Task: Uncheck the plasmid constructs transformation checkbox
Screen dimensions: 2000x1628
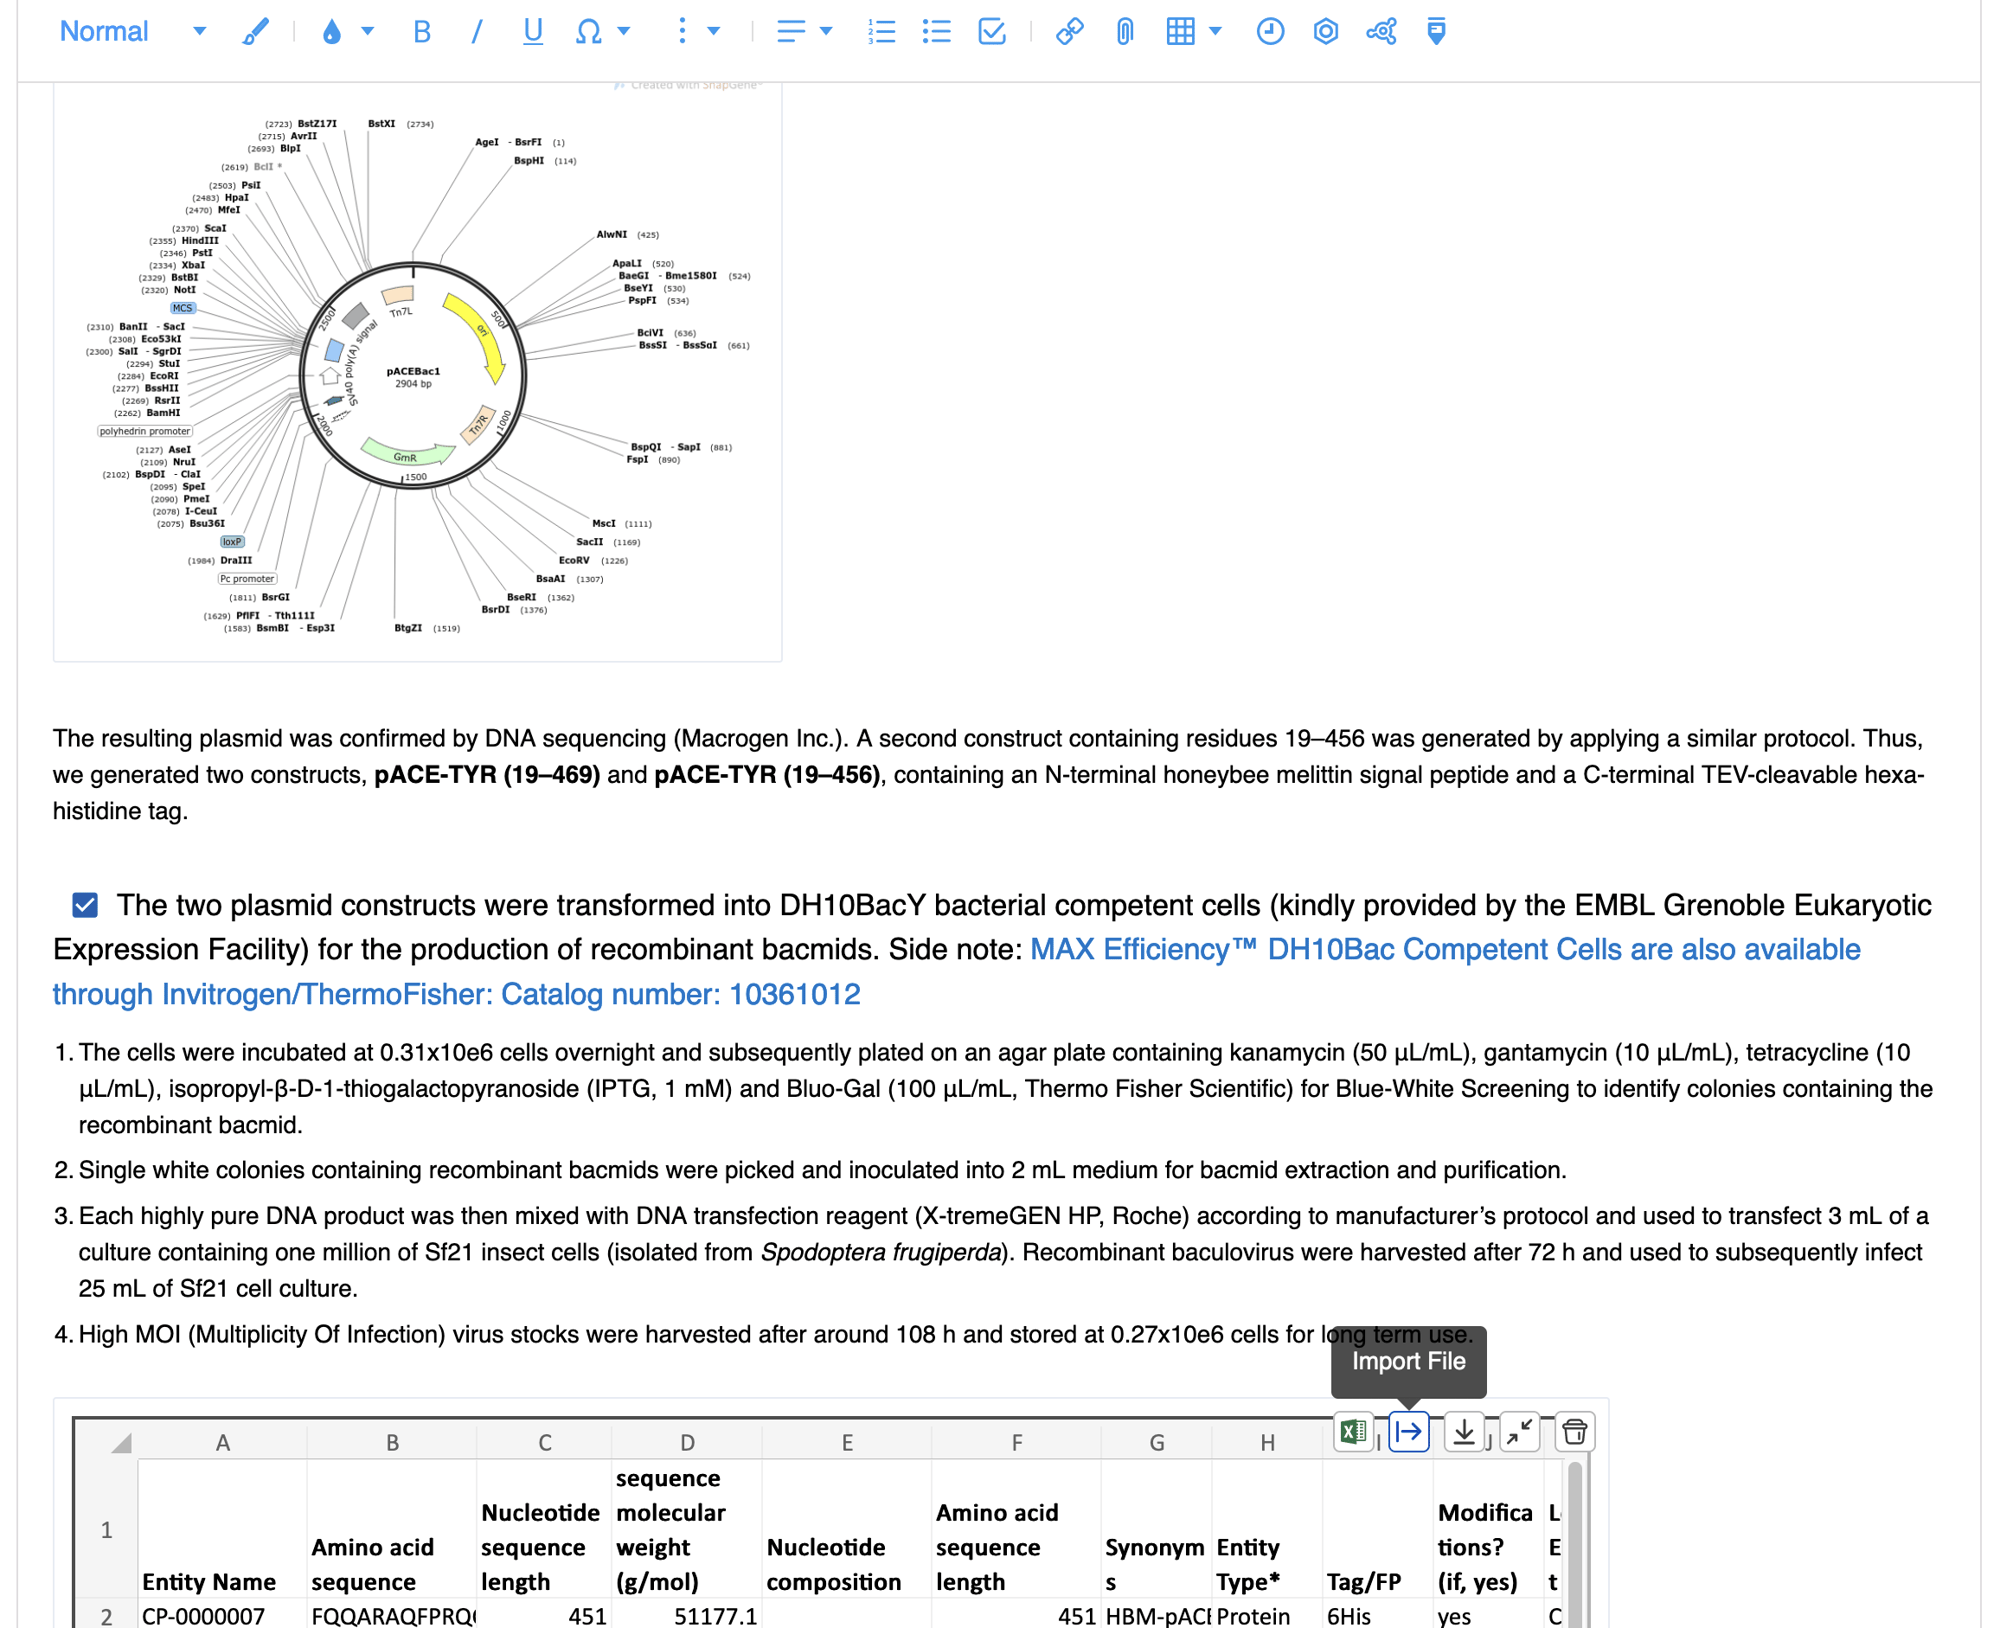Action: coord(87,905)
